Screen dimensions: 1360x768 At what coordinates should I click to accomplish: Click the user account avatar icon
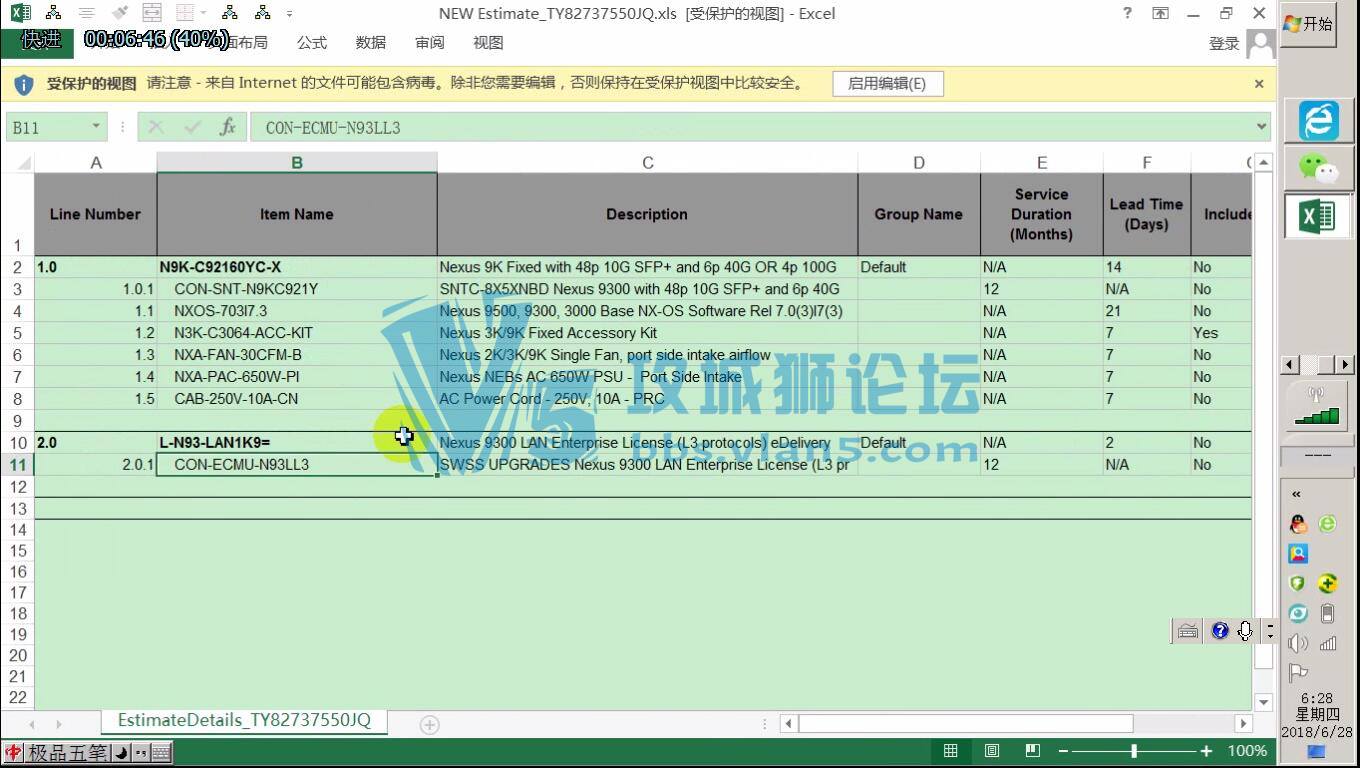(x=1261, y=43)
